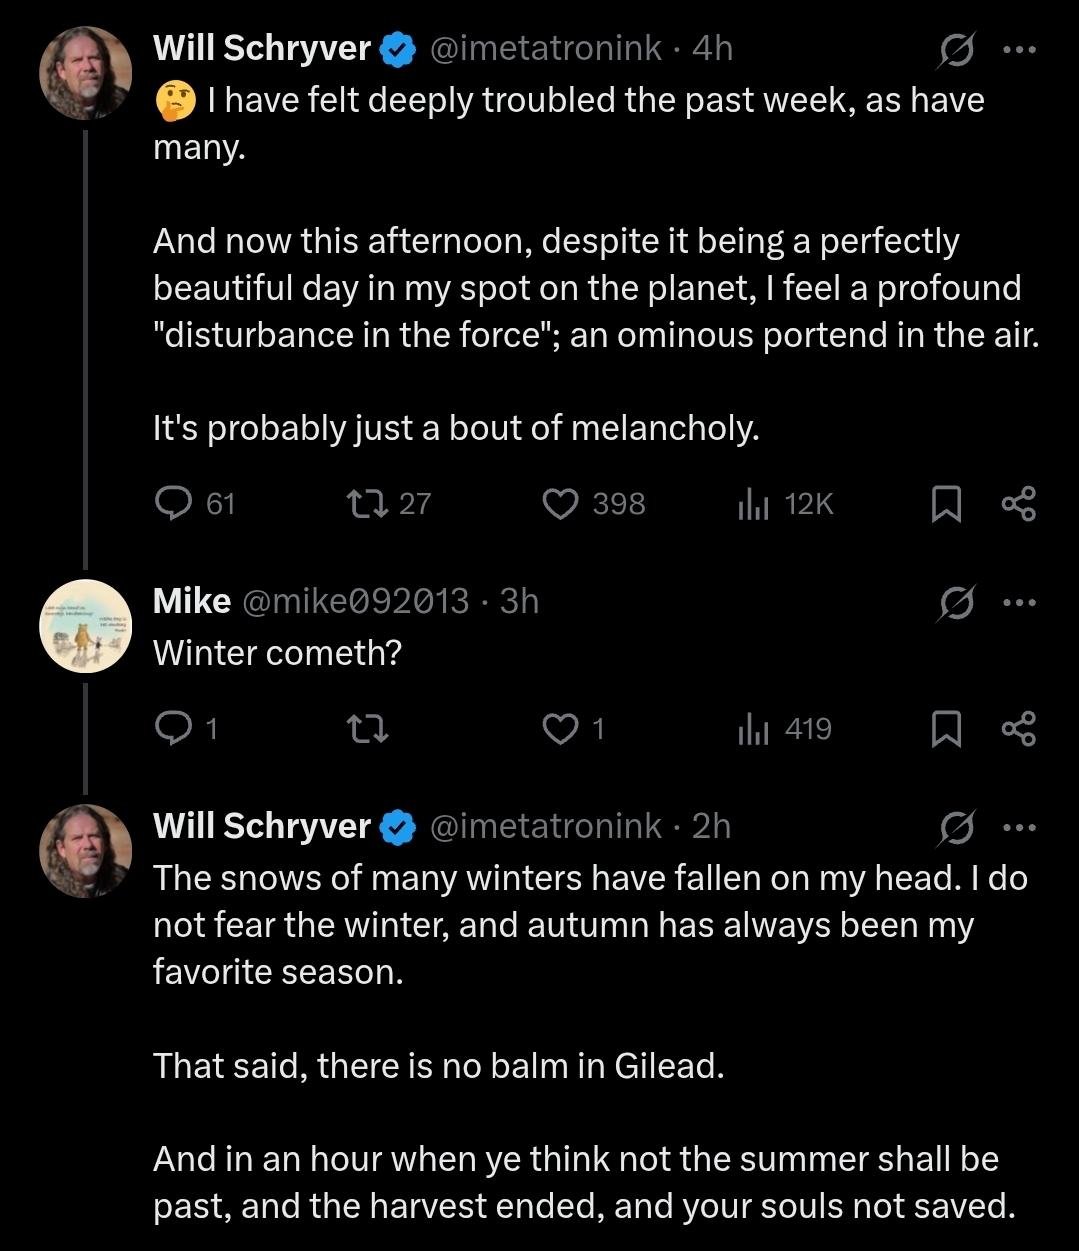The height and width of the screenshot is (1251, 1079).
Task: View analytics showing 419 views
Action: click(751, 729)
